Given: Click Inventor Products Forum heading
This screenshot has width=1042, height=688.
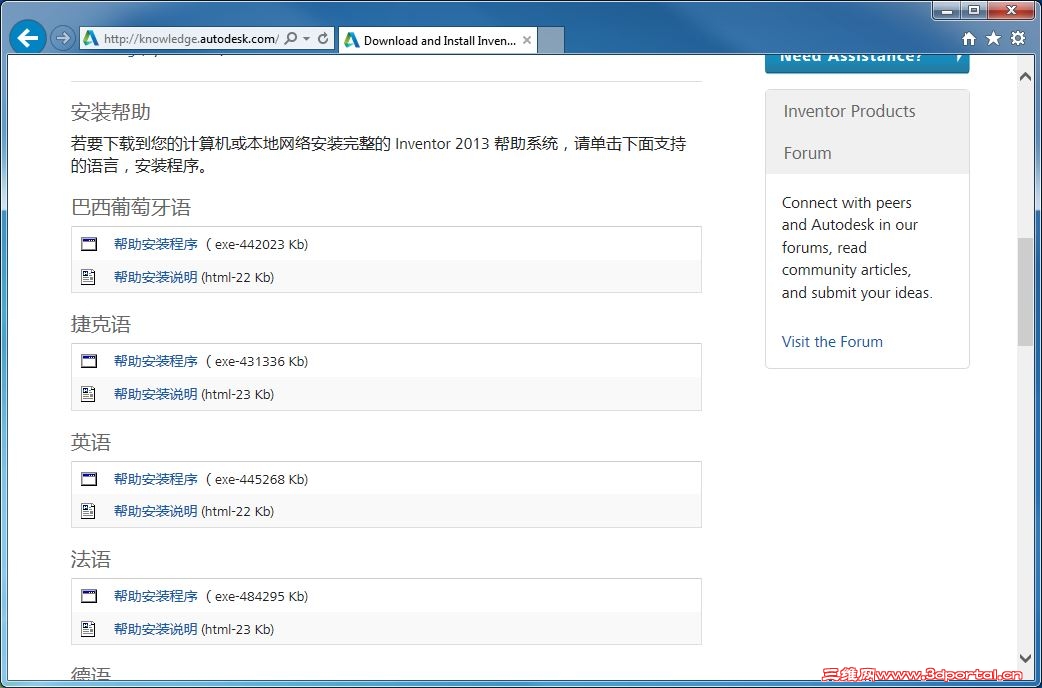Looking at the screenshot, I should click(x=849, y=132).
